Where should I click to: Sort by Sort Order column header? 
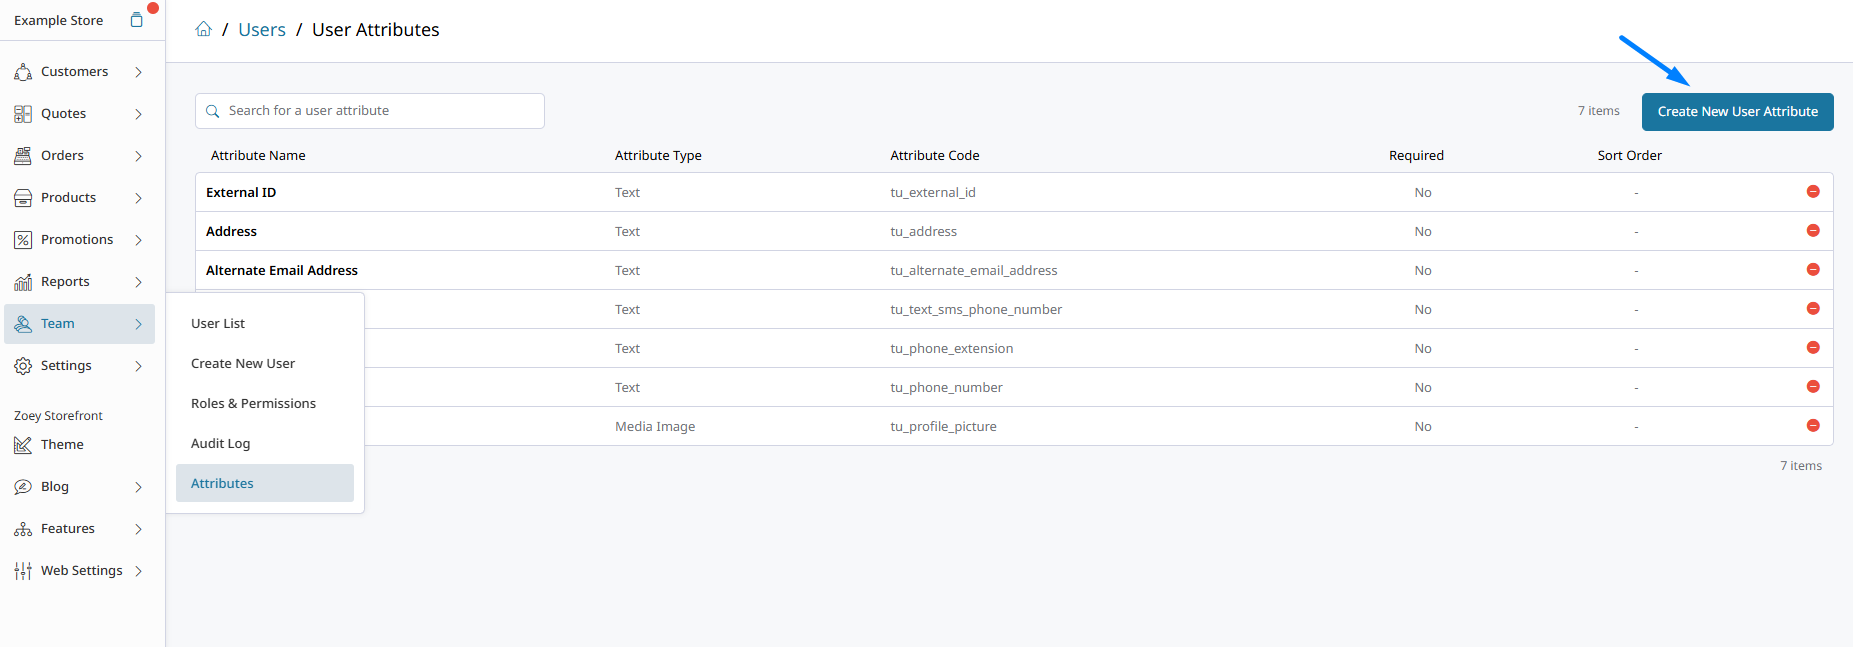1629,155
